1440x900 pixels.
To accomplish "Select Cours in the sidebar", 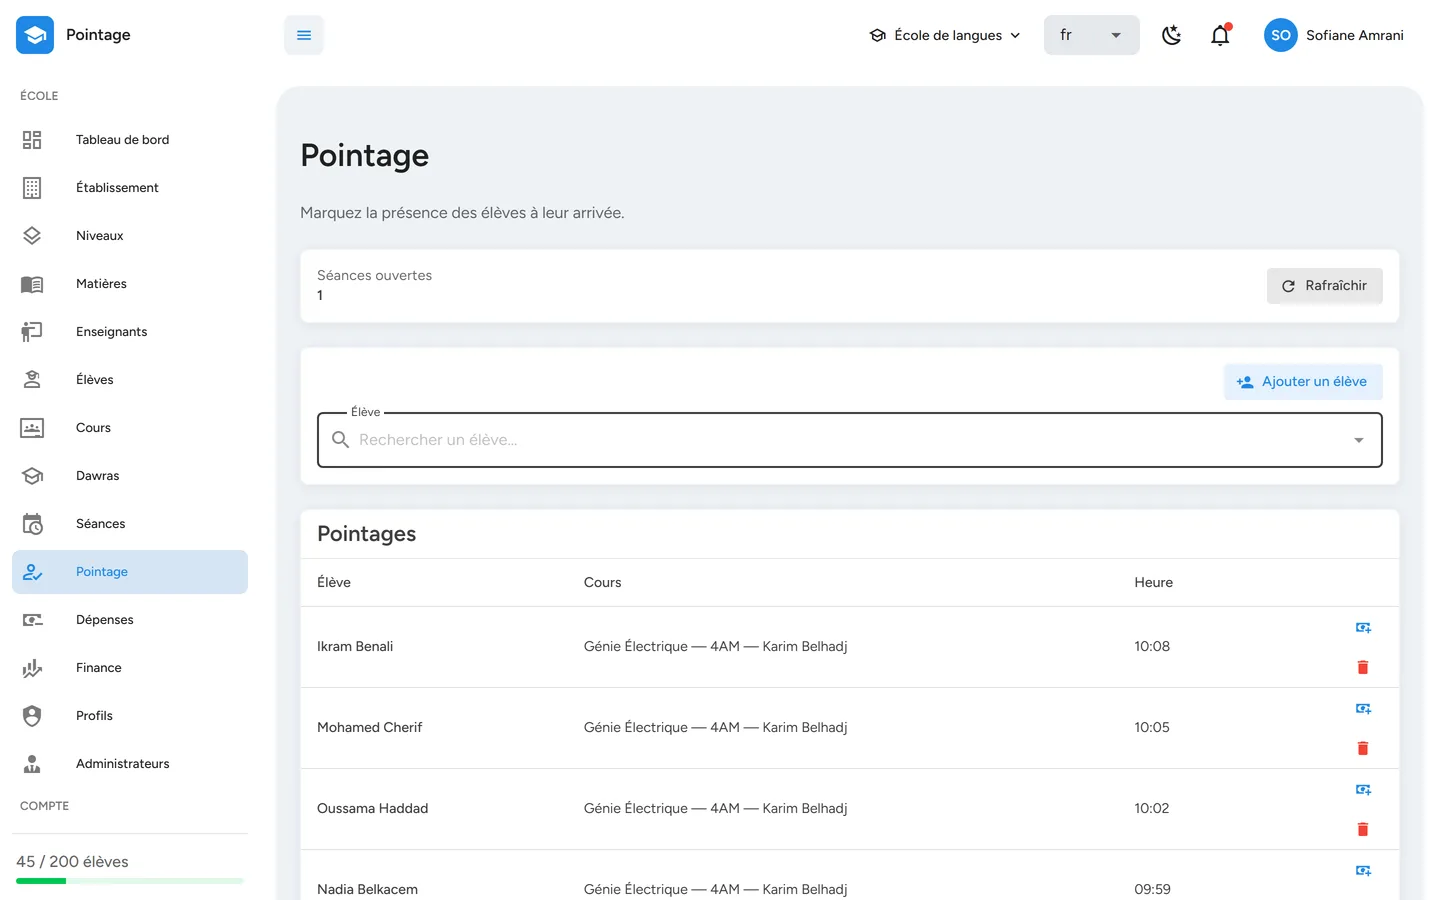I will [x=130, y=428].
